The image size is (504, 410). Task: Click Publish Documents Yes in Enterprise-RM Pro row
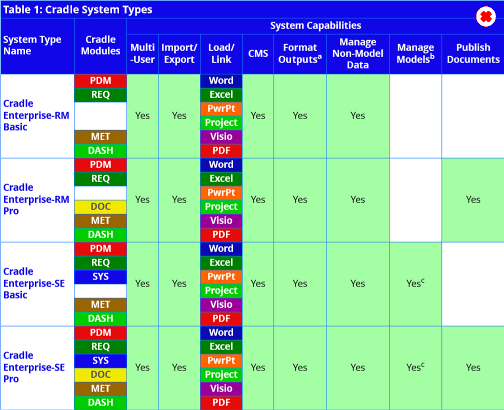click(473, 200)
